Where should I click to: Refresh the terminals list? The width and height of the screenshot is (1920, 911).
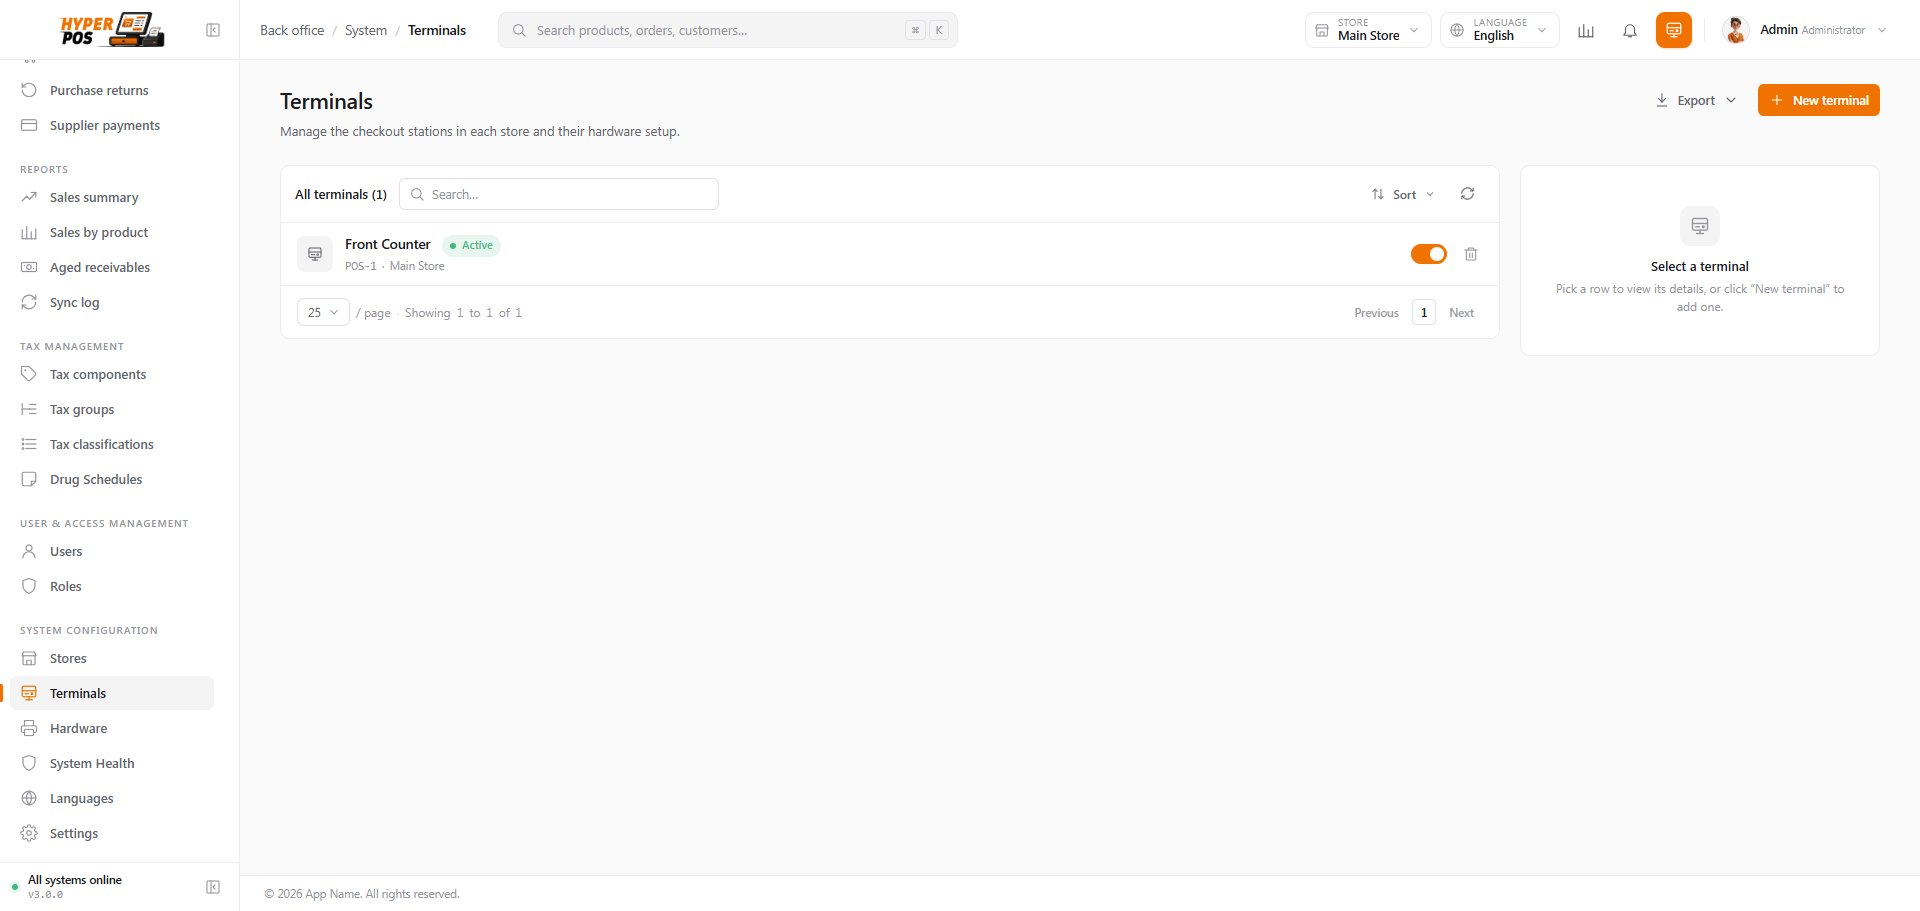point(1467,194)
